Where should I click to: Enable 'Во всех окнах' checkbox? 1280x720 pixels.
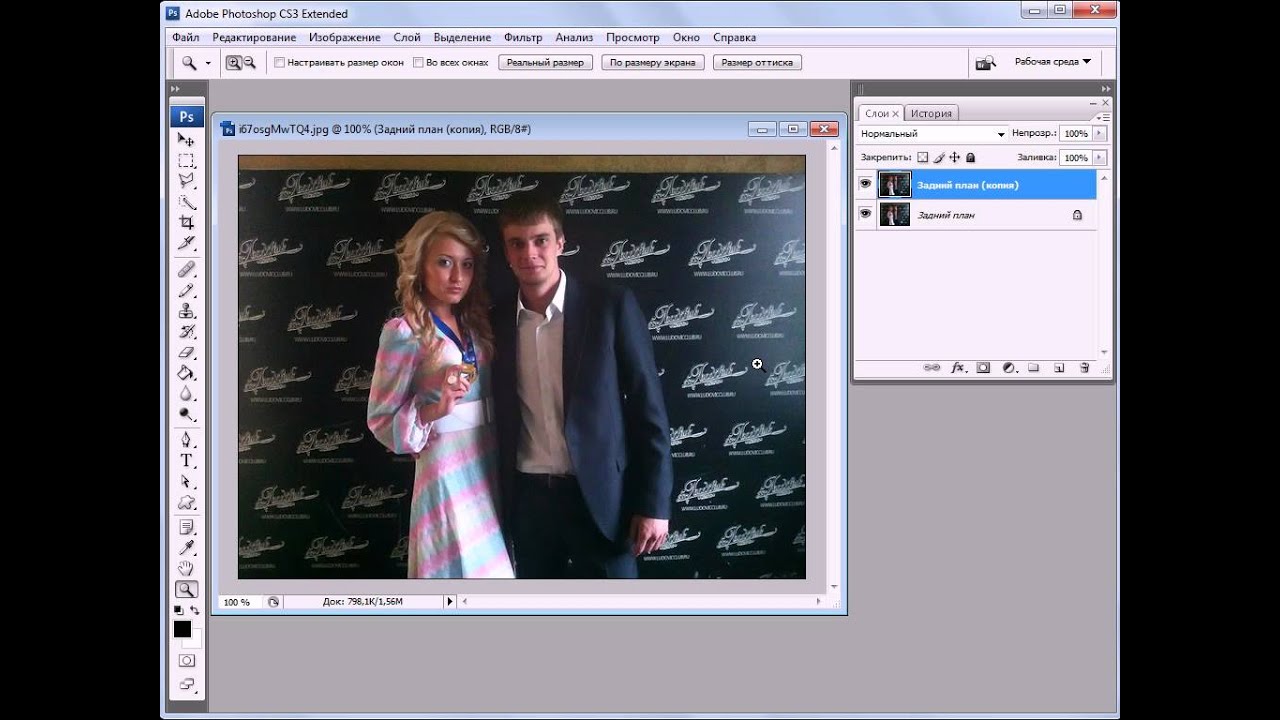coord(418,62)
